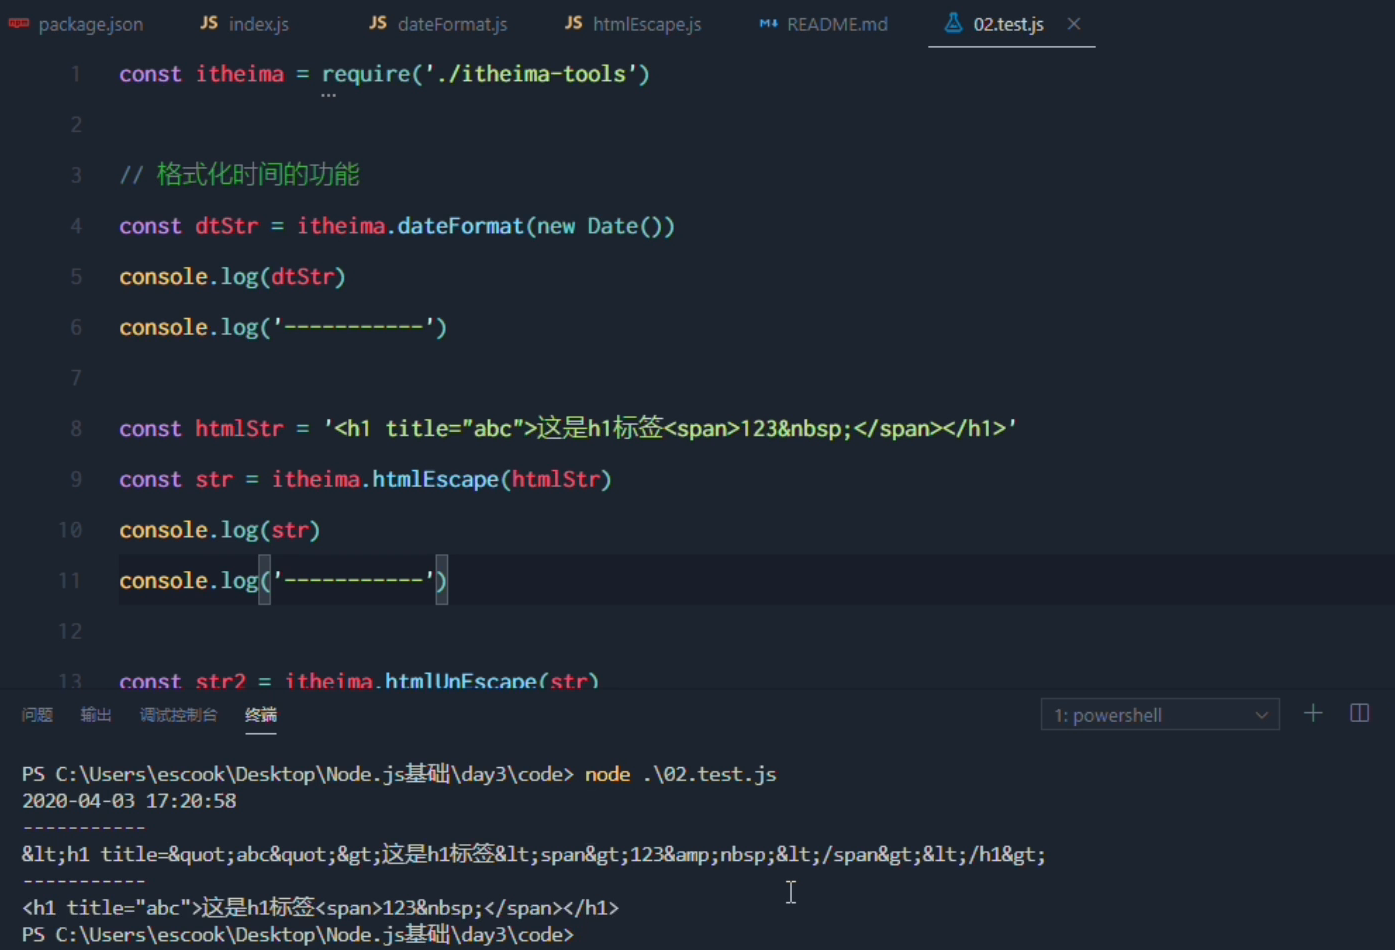This screenshot has width=1395, height=950.
Task: Click the JS icon of htmlEscape.js tab
Action: 573,23
